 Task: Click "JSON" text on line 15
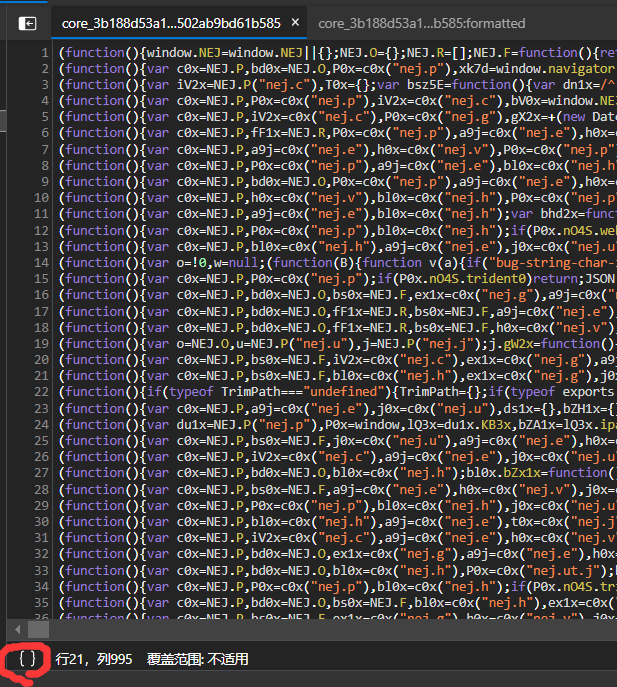[x=600, y=279]
